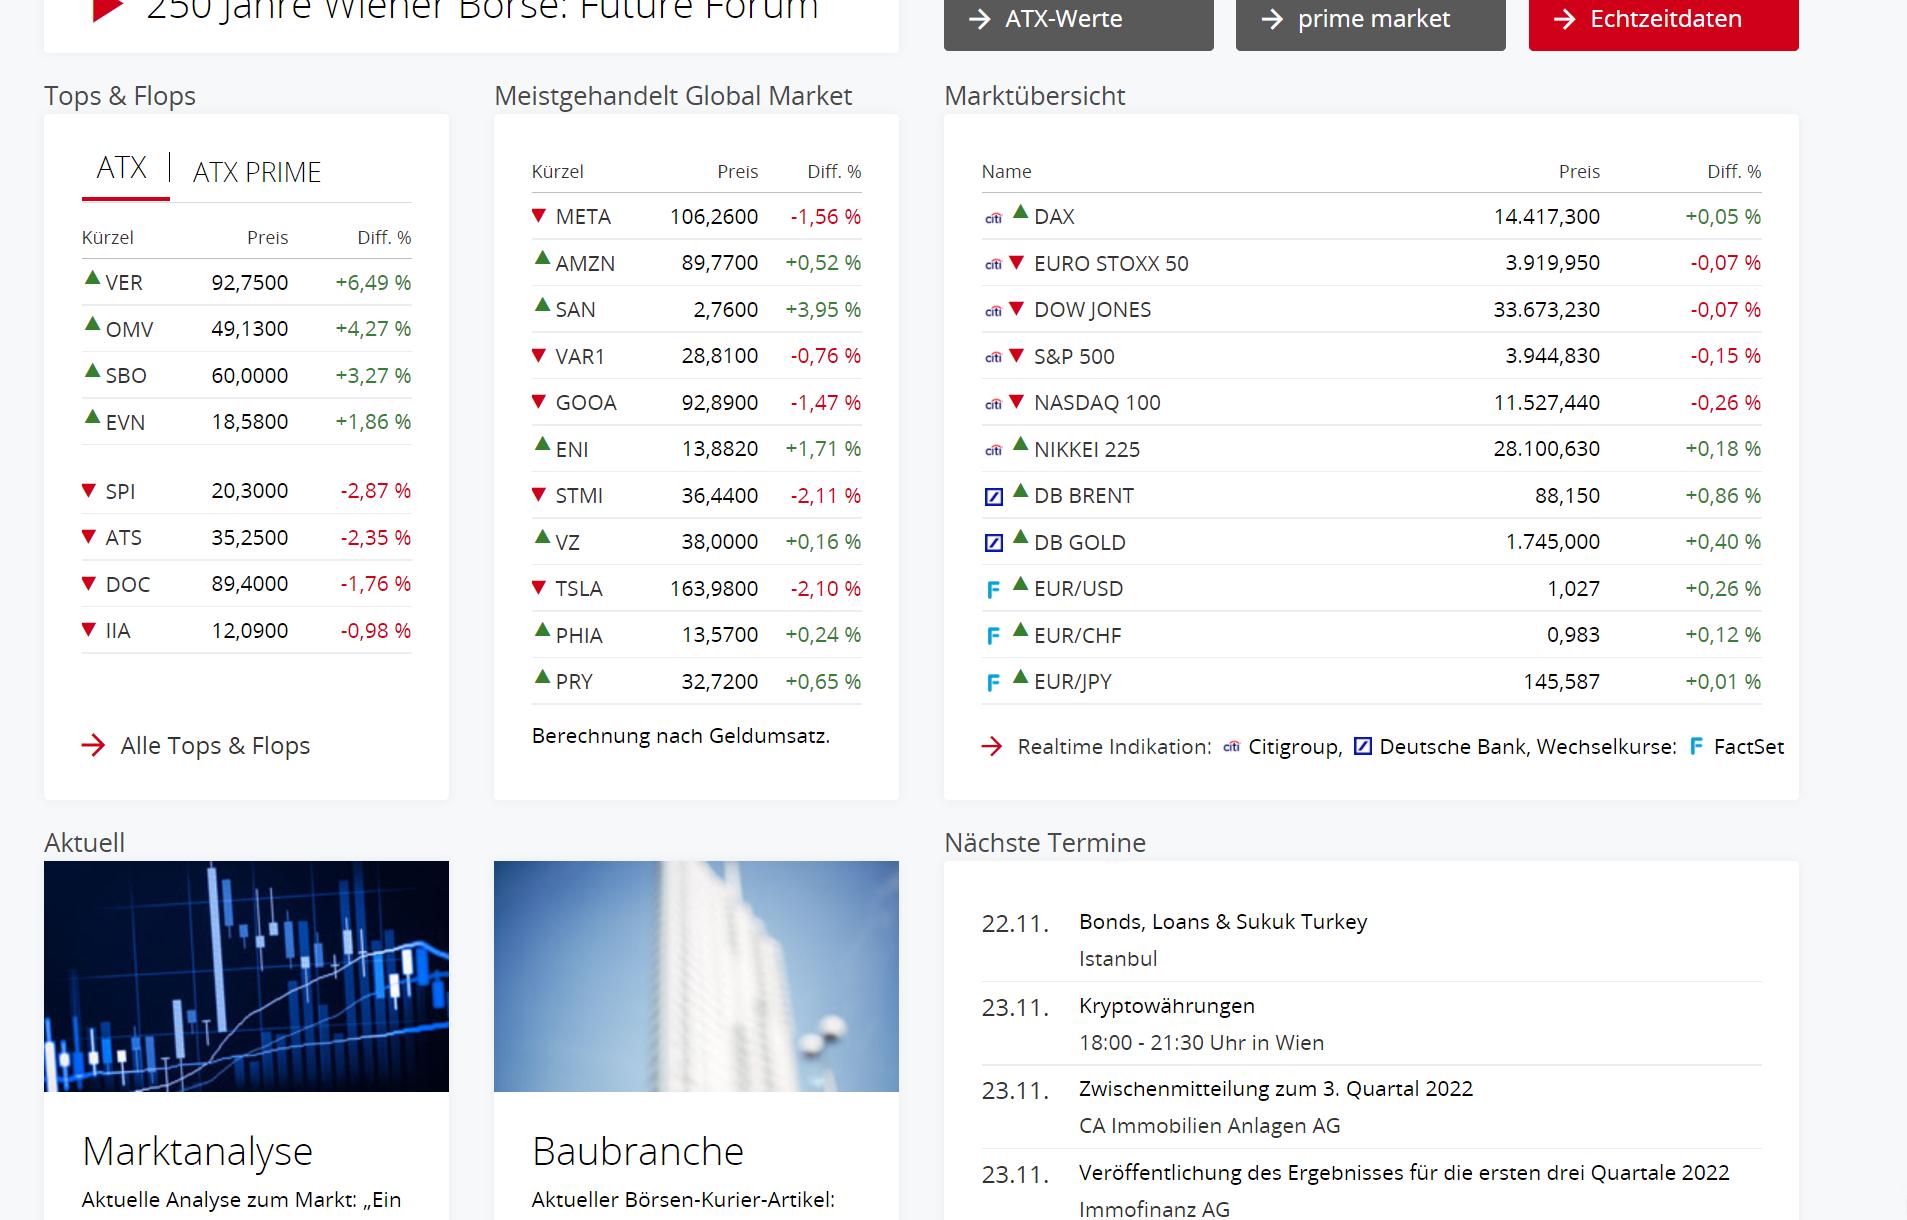
Task: Click the EUR/USD currency pair name
Action: pyautogui.click(x=1078, y=589)
